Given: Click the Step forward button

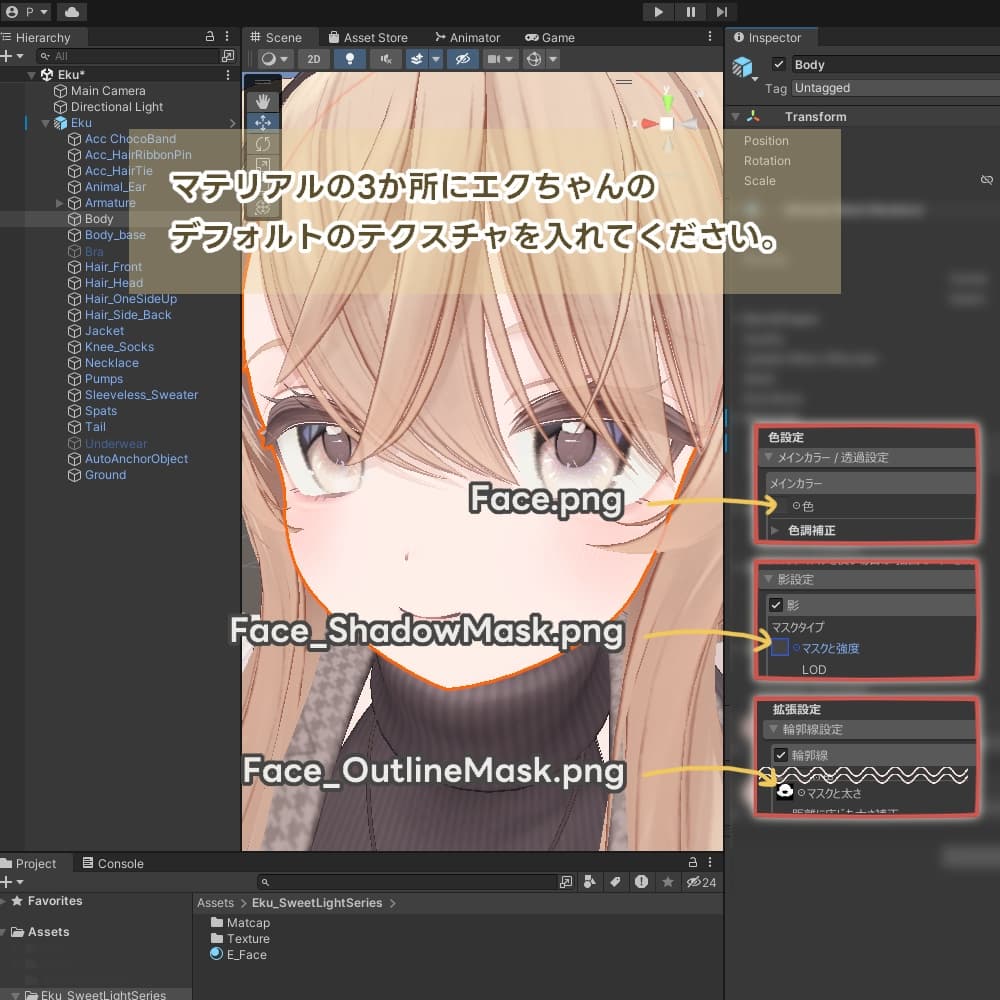Looking at the screenshot, I should tap(721, 12).
